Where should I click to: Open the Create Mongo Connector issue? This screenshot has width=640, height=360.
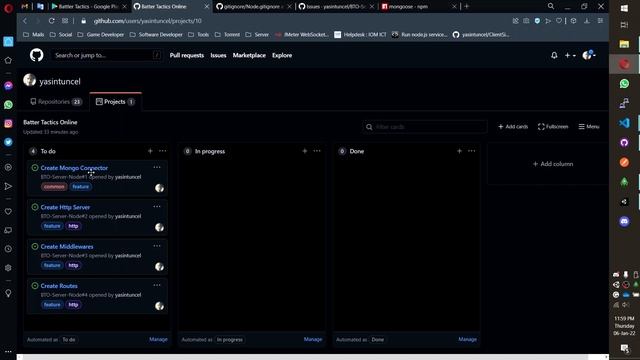coord(74,168)
